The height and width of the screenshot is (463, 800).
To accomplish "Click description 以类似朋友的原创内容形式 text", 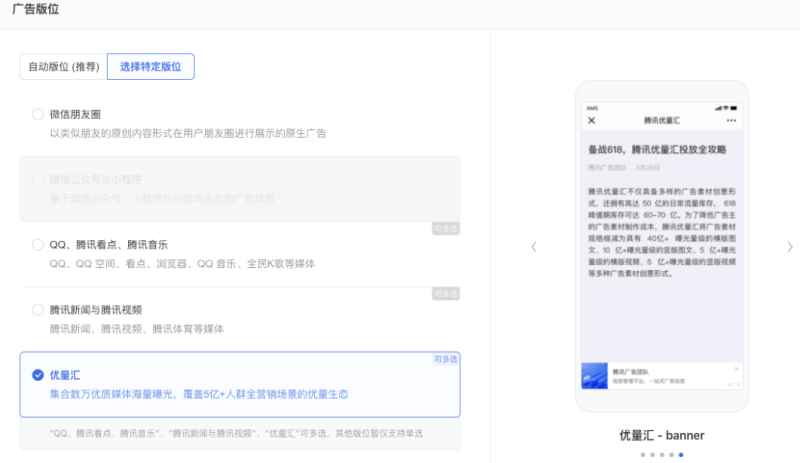I will 188,134.
